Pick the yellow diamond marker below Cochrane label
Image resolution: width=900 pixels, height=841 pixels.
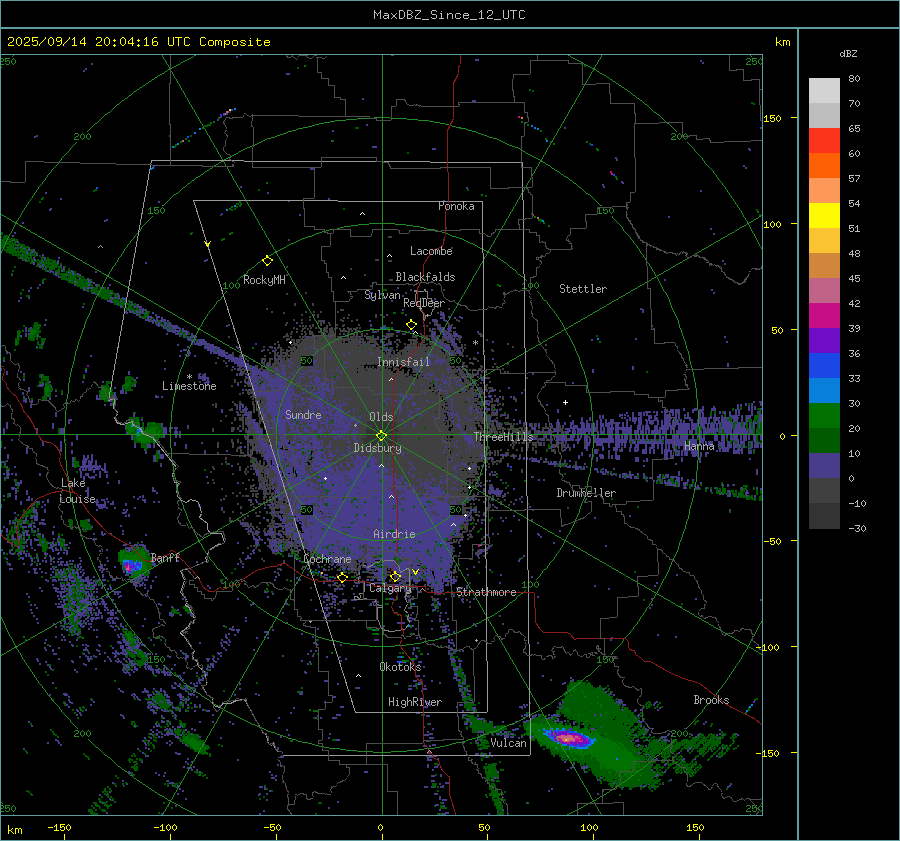coord(342,577)
